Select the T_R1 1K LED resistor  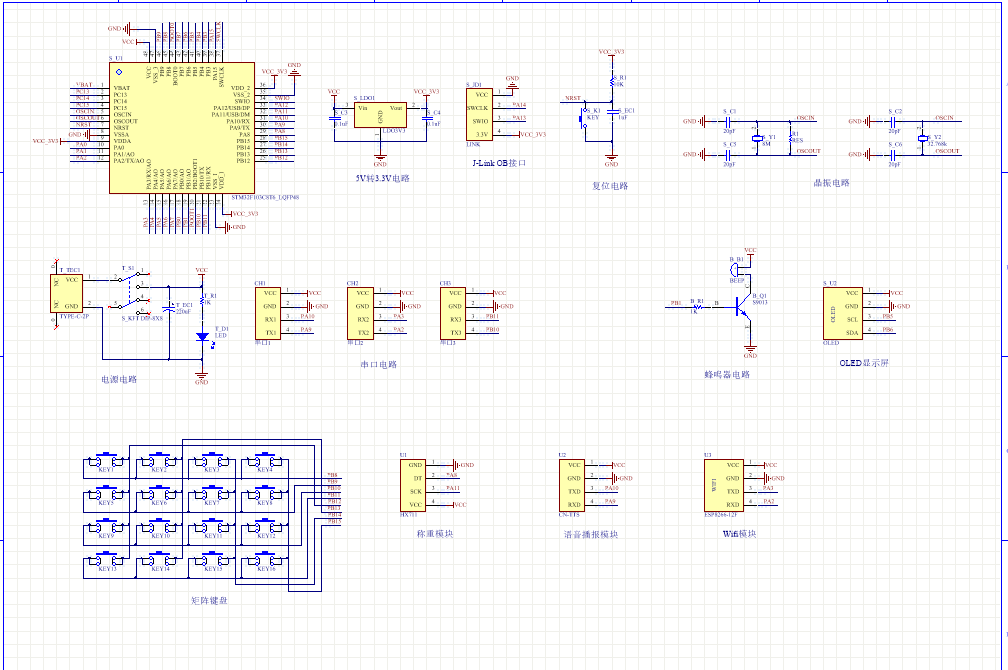[202, 300]
